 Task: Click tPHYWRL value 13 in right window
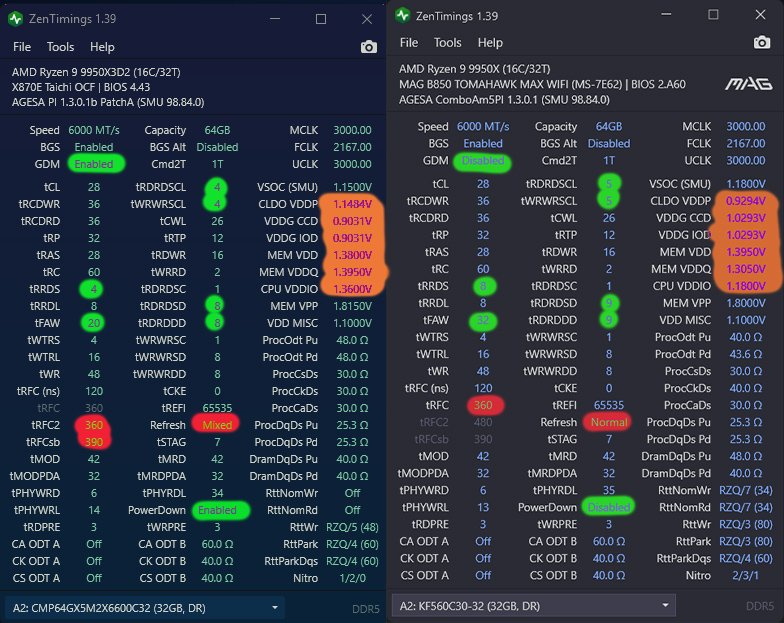(483, 507)
